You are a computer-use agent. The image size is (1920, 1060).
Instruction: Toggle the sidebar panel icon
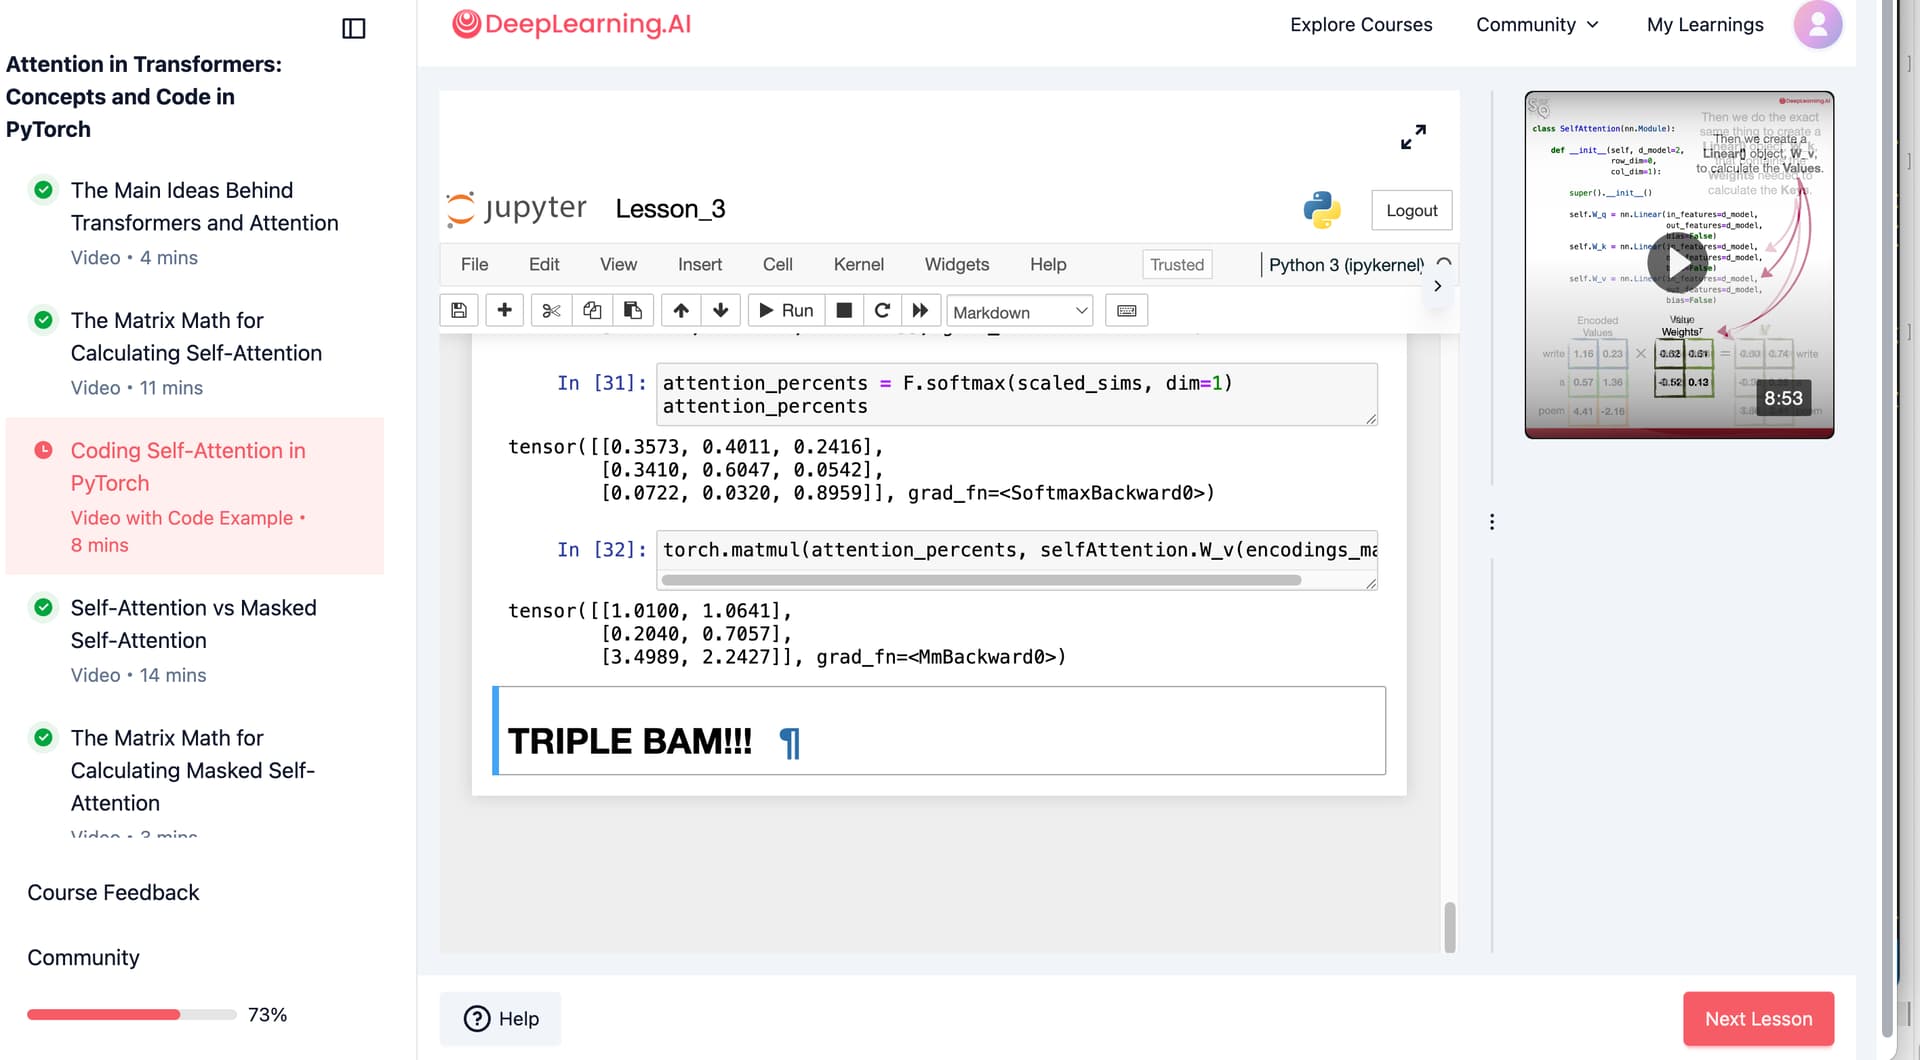point(354,28)
